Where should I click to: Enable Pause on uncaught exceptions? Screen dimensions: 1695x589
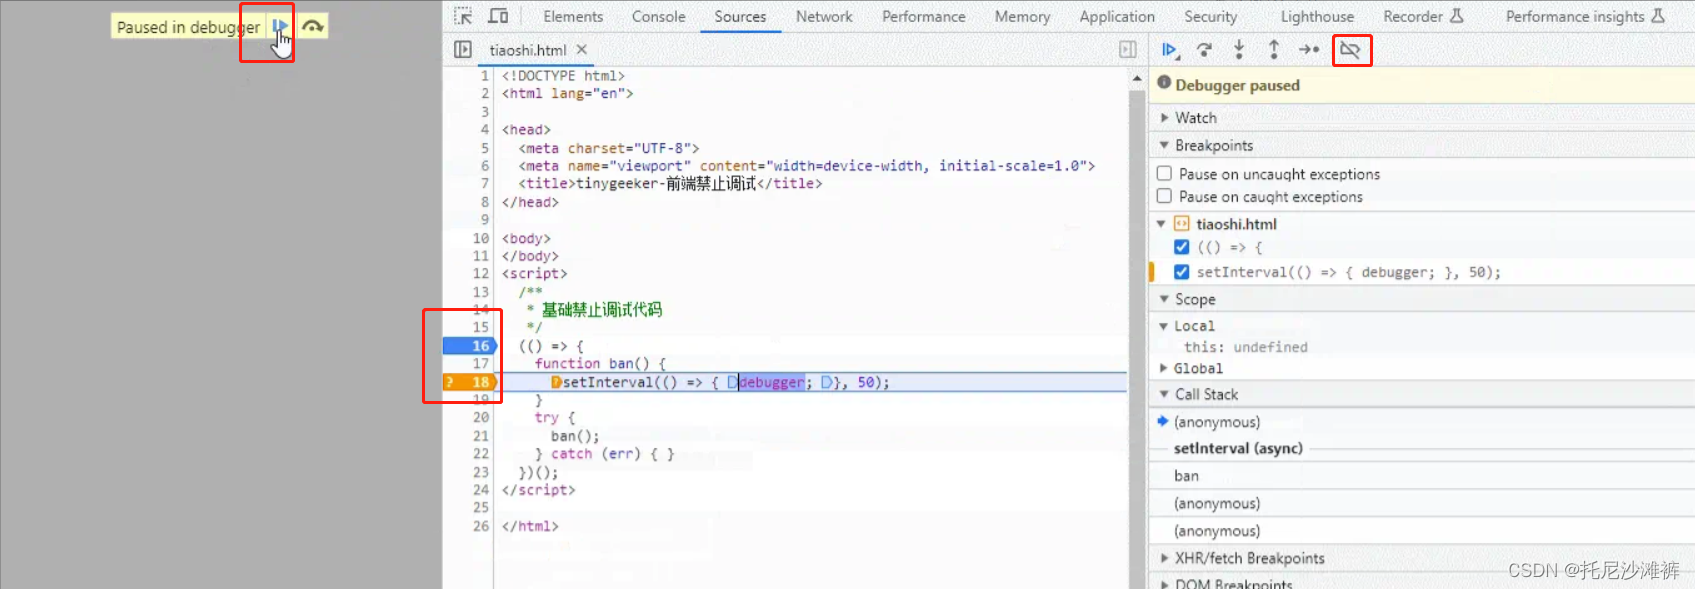[x=1164, y=173]
